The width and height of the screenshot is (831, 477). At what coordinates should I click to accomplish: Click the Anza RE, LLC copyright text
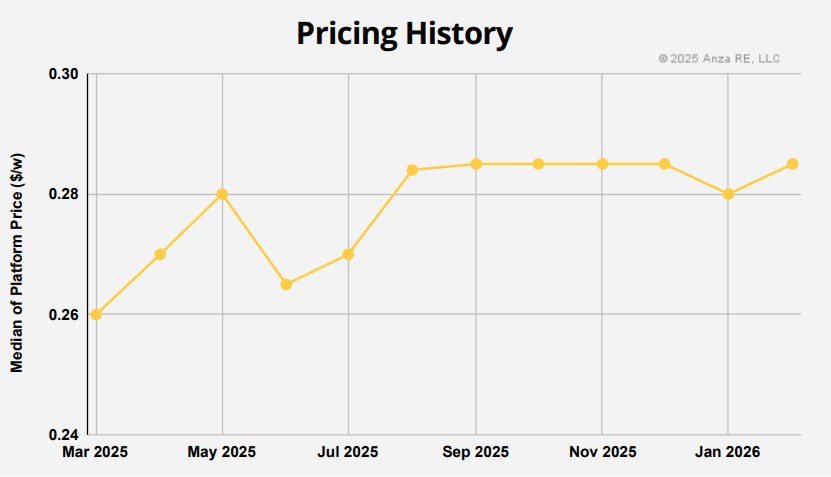pyautogui.click(x=719, y=59)
